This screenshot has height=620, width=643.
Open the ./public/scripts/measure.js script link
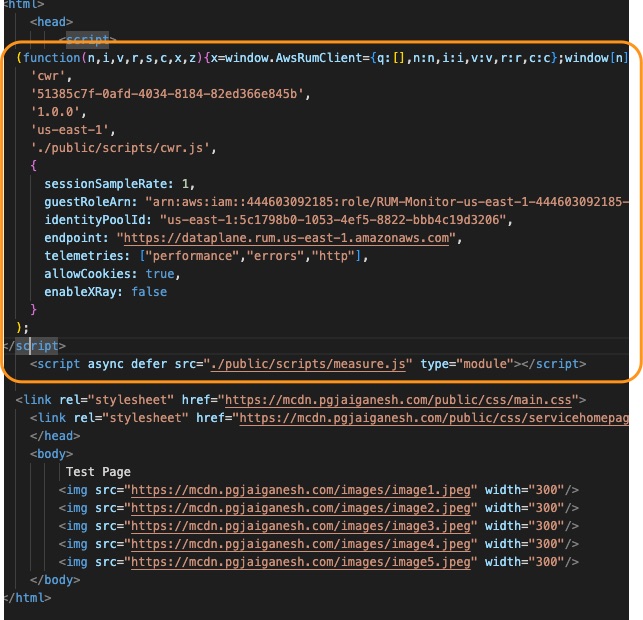308,364
